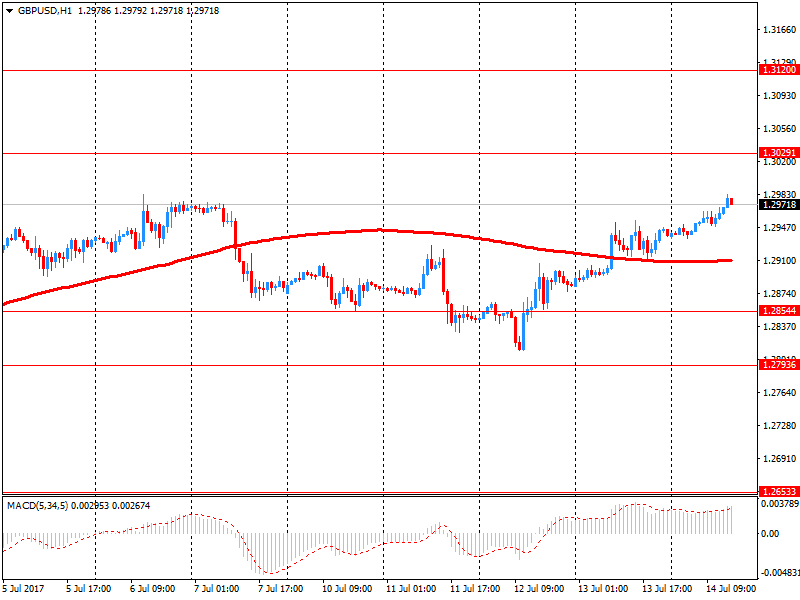Select the MACD(5,34,5) indicator label

(x=38, y=506)
